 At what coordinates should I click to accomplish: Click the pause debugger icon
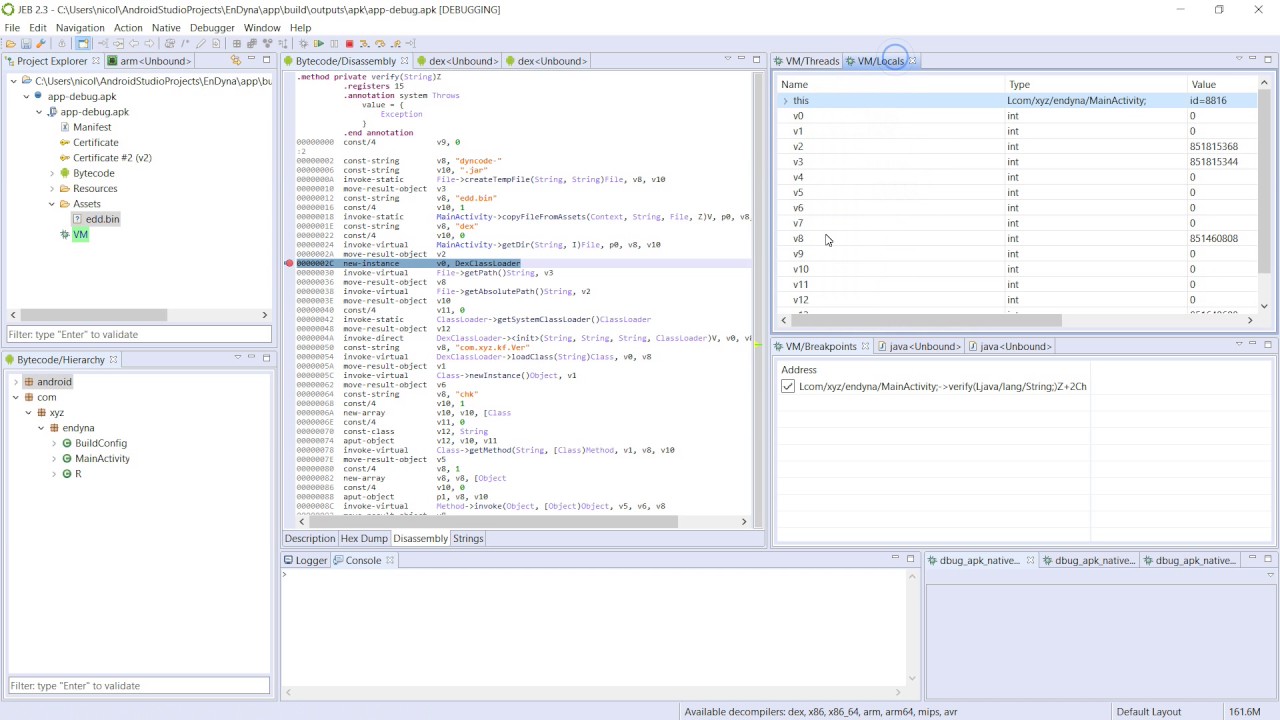click(x=333, y=44)
